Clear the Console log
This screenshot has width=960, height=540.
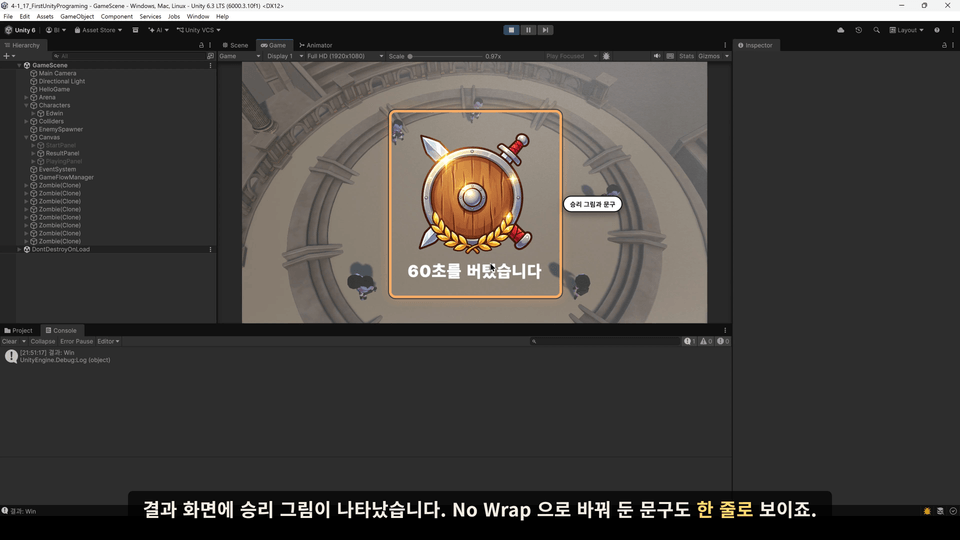[9, 342]
